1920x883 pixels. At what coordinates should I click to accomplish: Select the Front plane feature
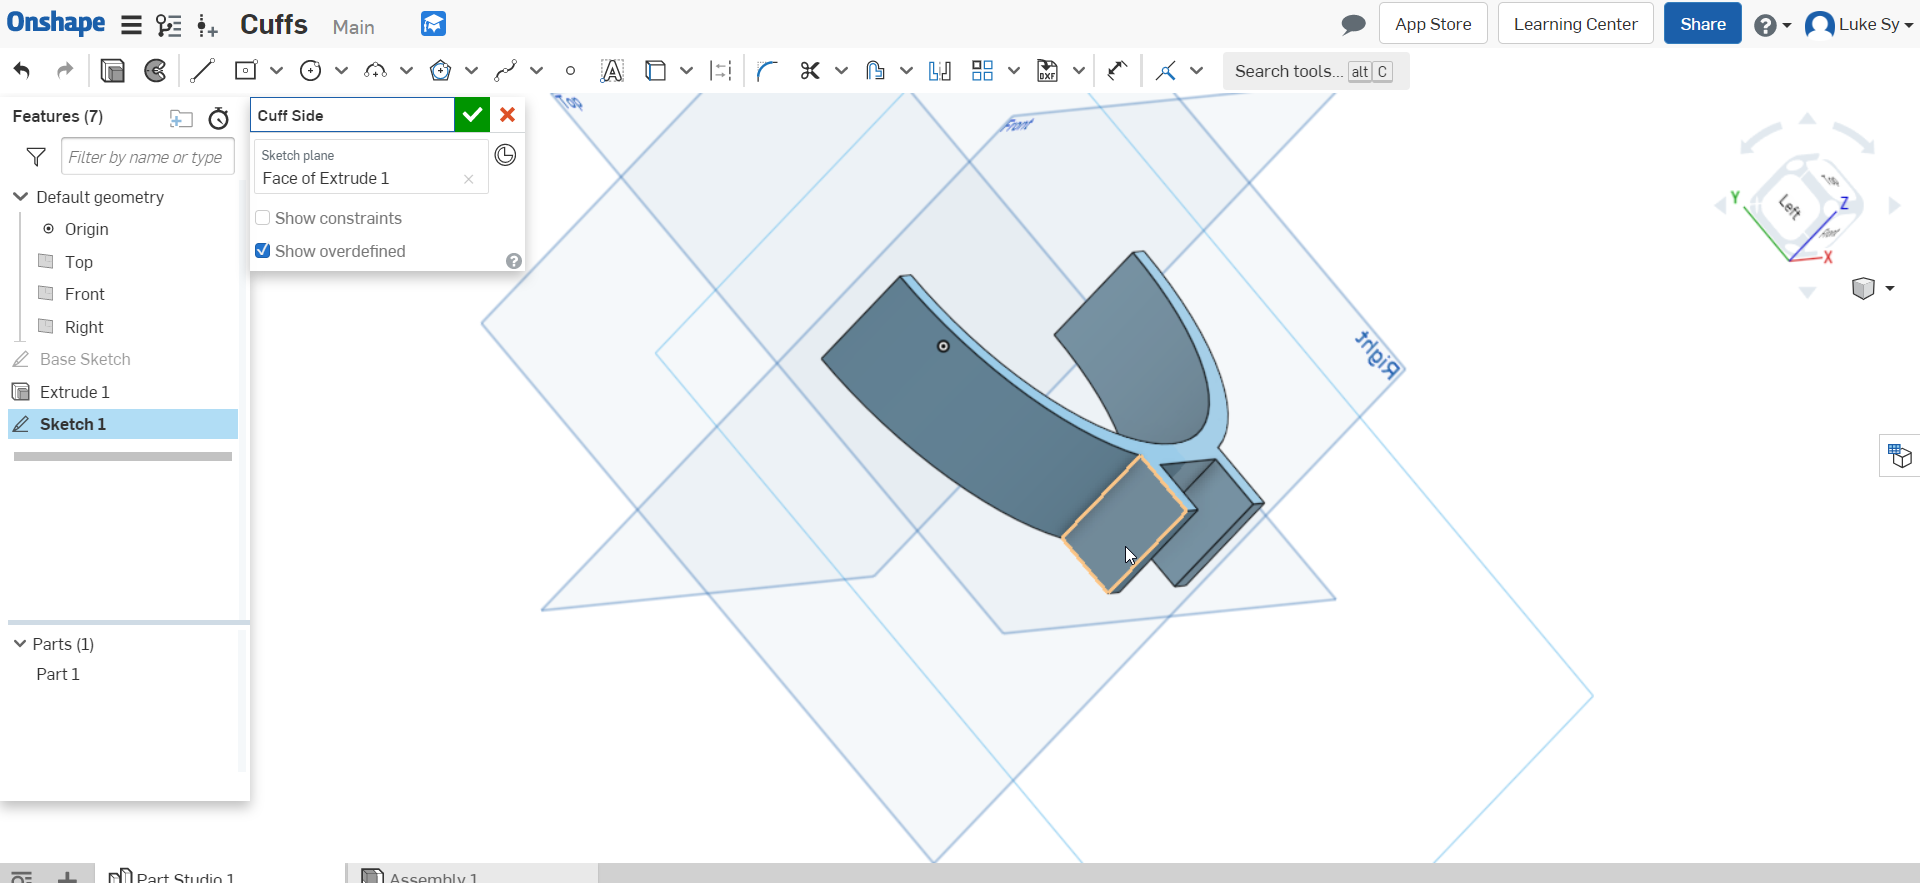[84, 294]
